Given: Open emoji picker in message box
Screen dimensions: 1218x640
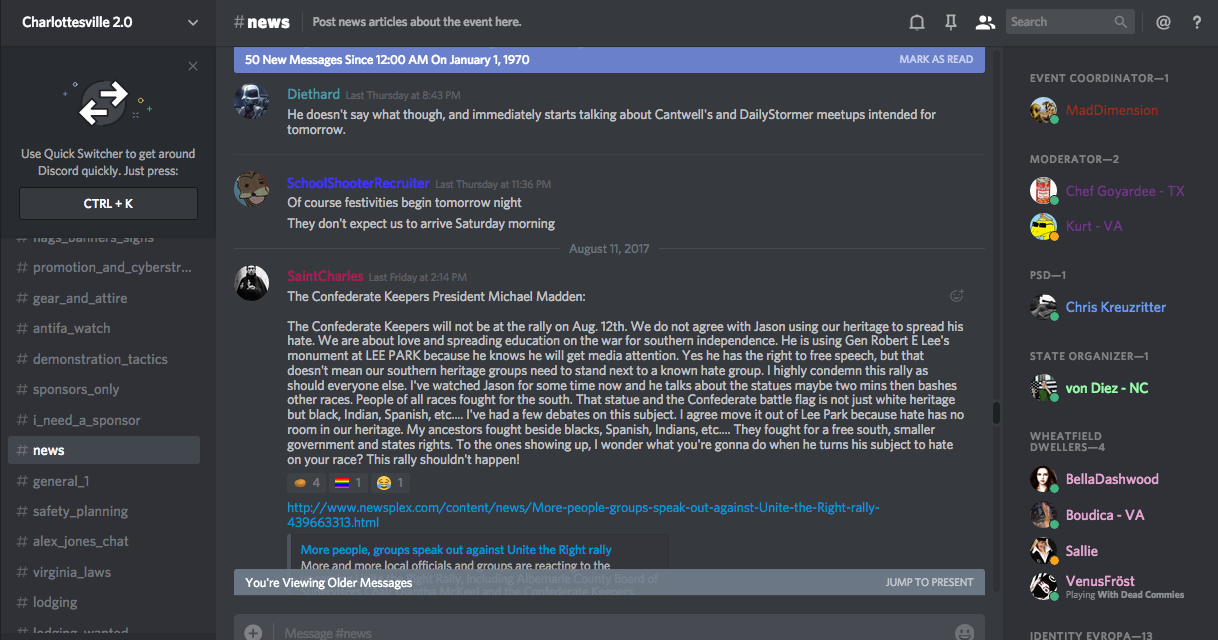Looking at the screenshot, I should tap(964, 632).
